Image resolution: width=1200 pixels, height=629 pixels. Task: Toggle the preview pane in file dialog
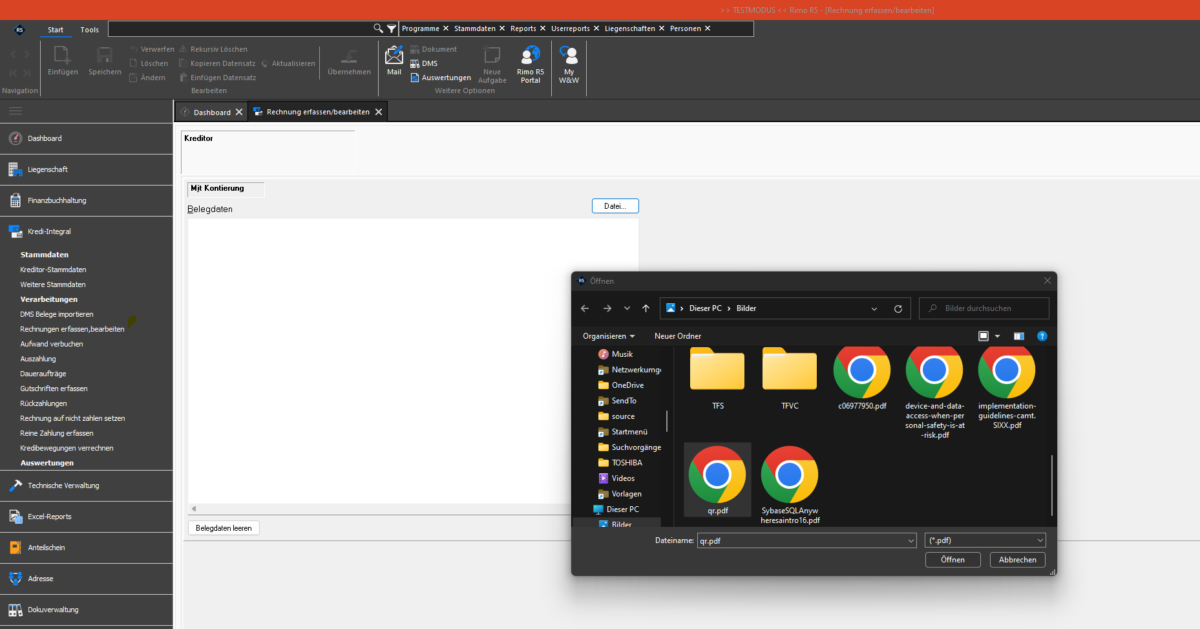point(1018,336)
